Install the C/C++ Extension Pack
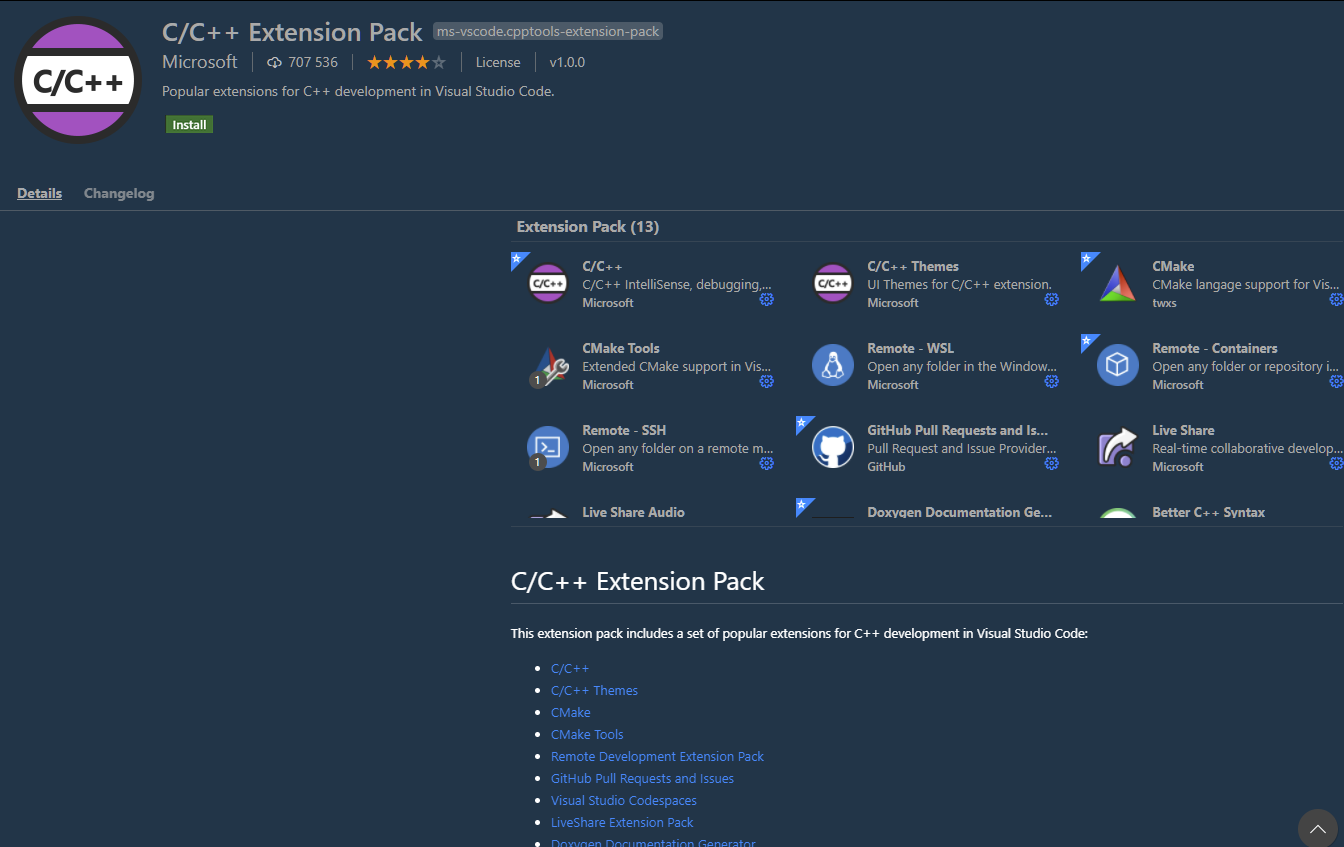 [189, 125]
